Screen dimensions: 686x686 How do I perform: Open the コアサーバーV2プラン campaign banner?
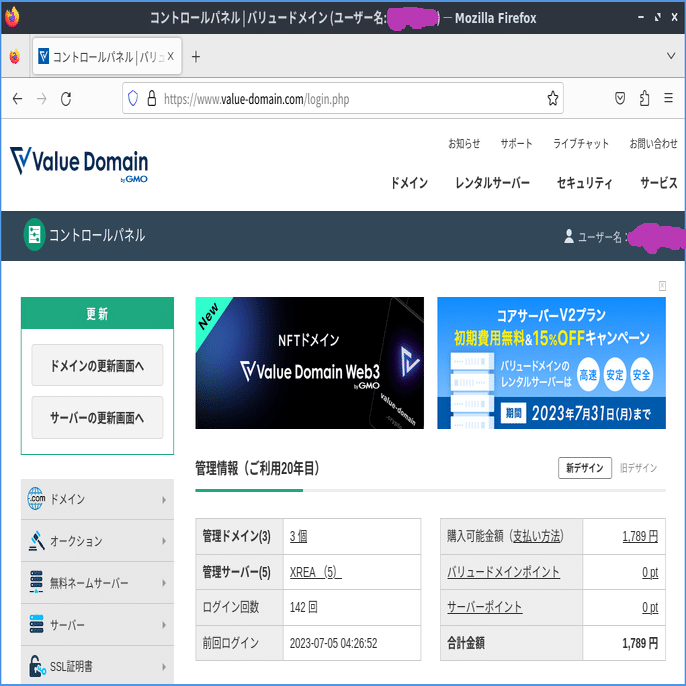coord(551,363)
